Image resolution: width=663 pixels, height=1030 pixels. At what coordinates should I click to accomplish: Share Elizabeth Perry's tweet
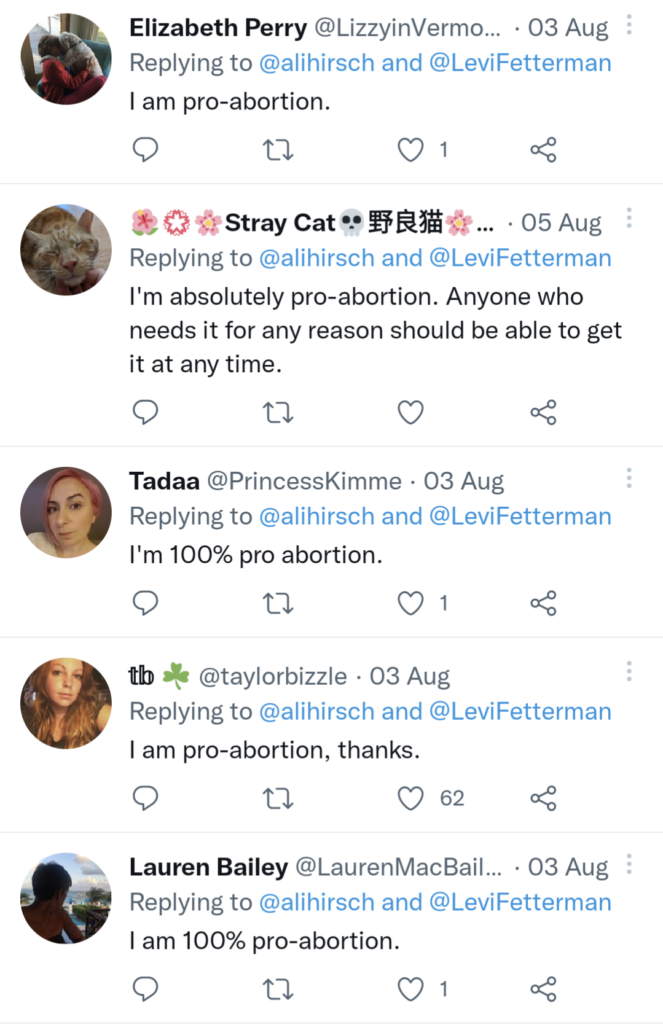coord(543,150)
